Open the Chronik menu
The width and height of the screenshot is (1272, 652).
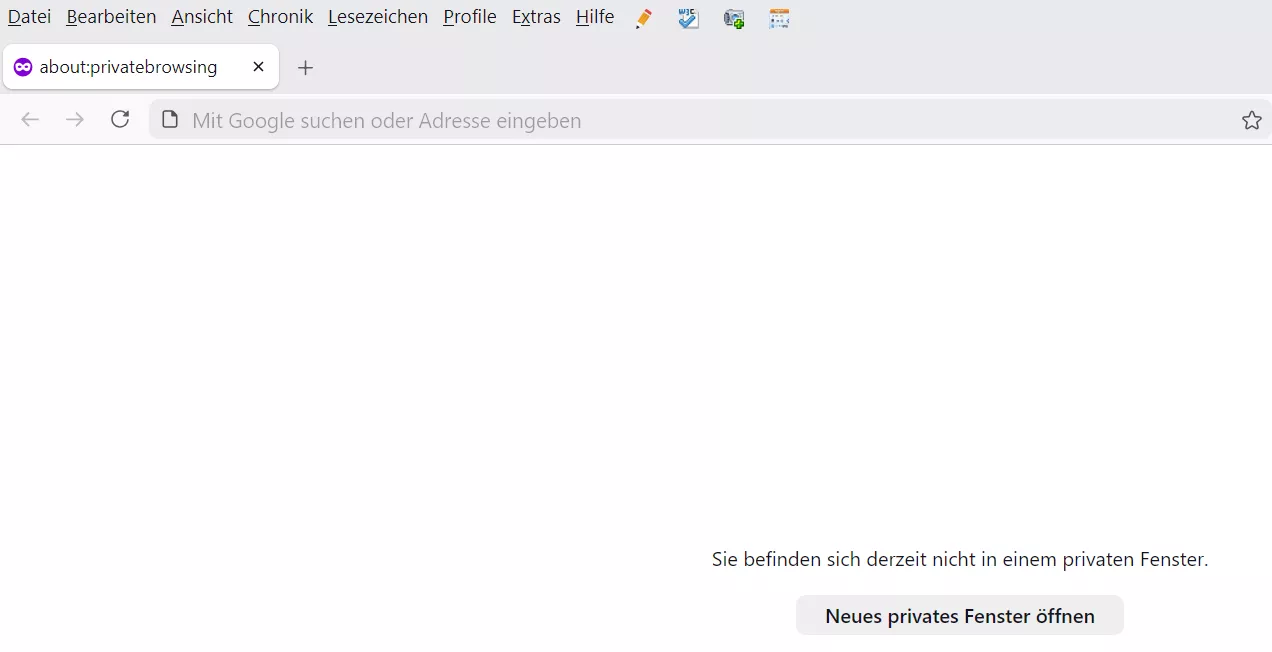tap(280, 17)
